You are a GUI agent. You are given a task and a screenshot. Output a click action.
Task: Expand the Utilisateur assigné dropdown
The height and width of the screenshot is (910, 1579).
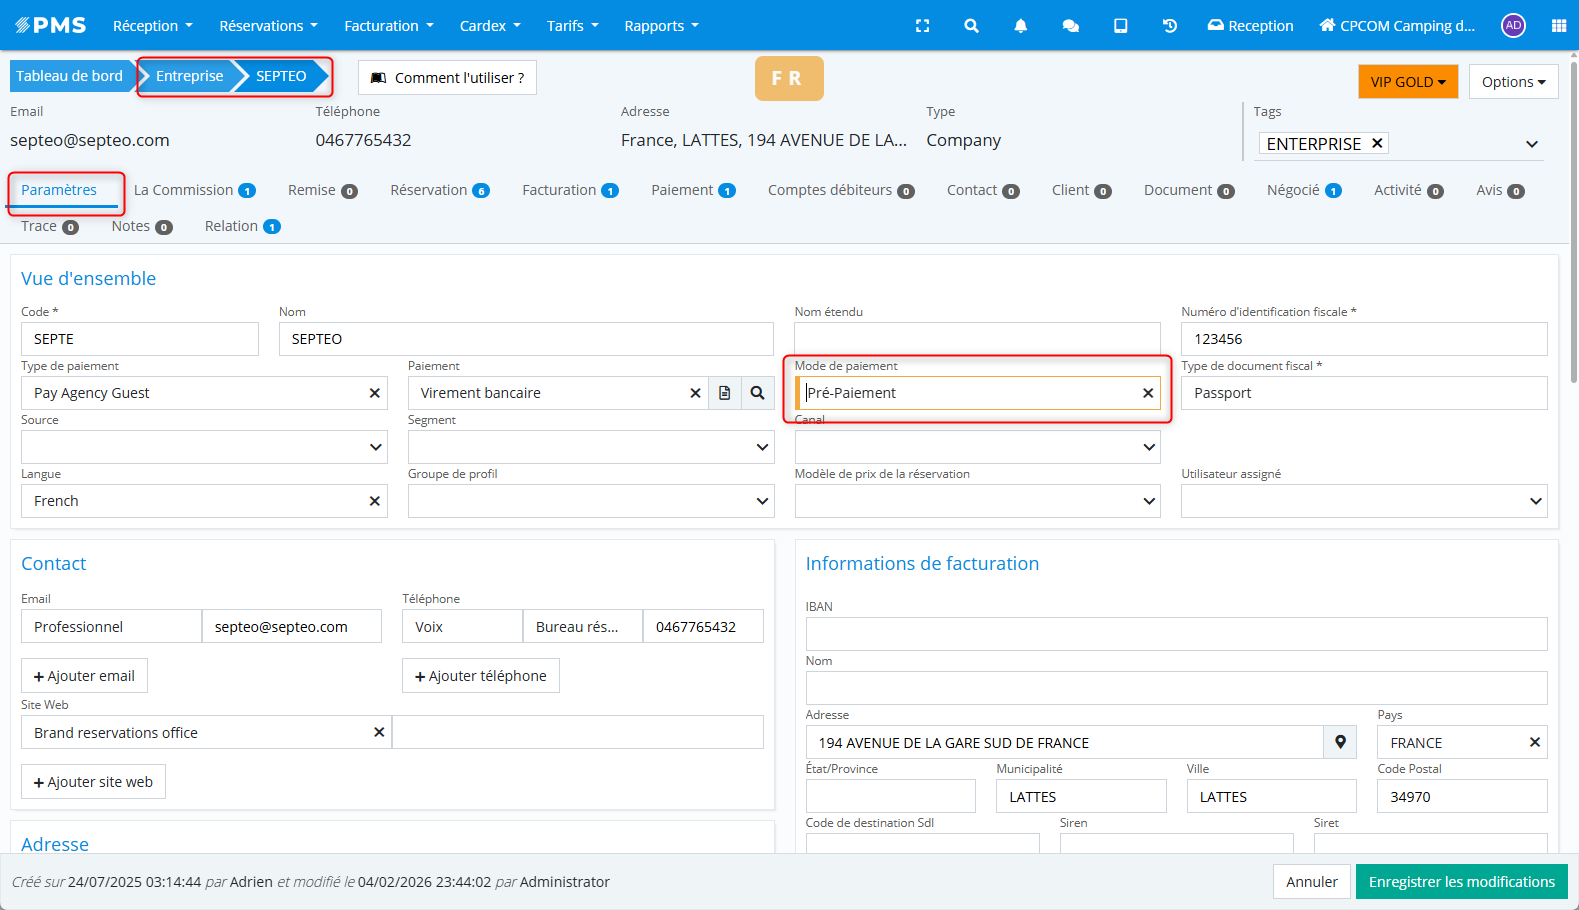click(1535, 501)
